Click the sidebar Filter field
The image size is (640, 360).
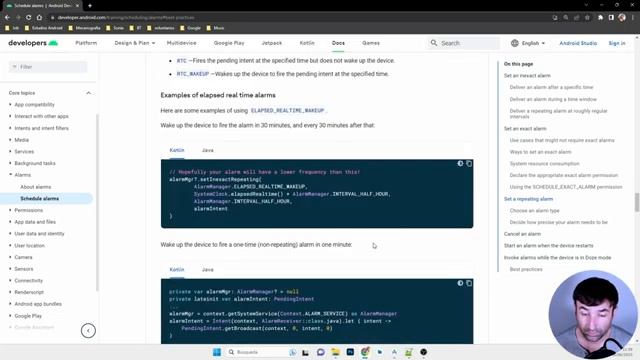48,67
